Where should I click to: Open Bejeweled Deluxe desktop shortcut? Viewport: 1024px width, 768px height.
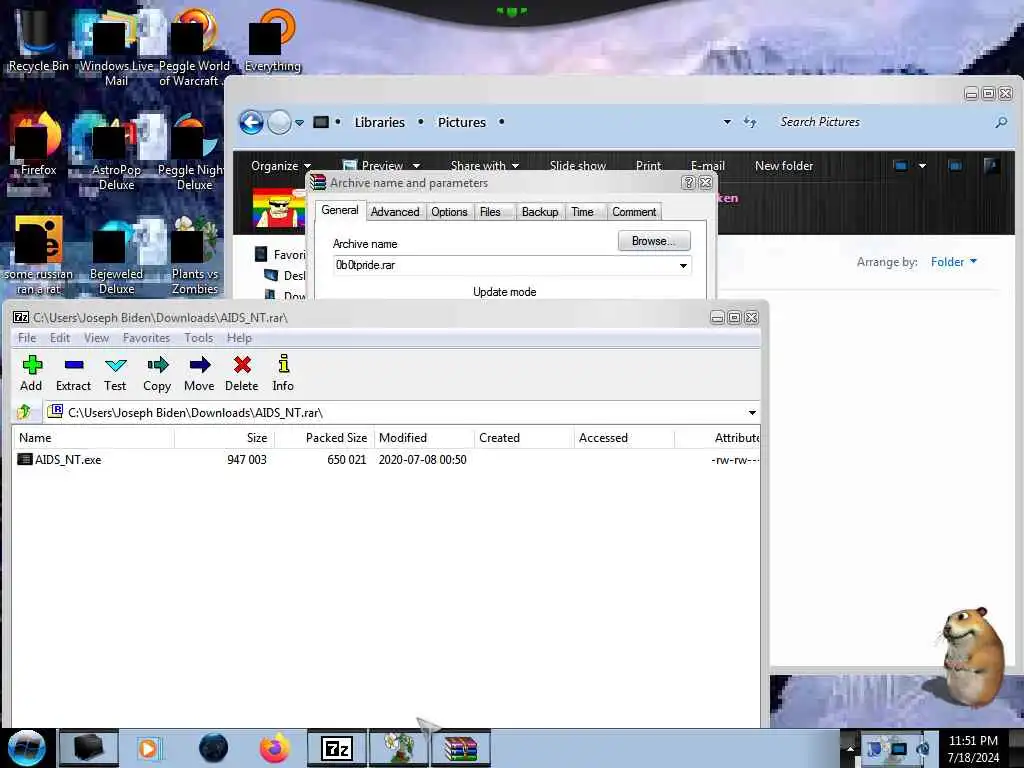pos(116,256)
